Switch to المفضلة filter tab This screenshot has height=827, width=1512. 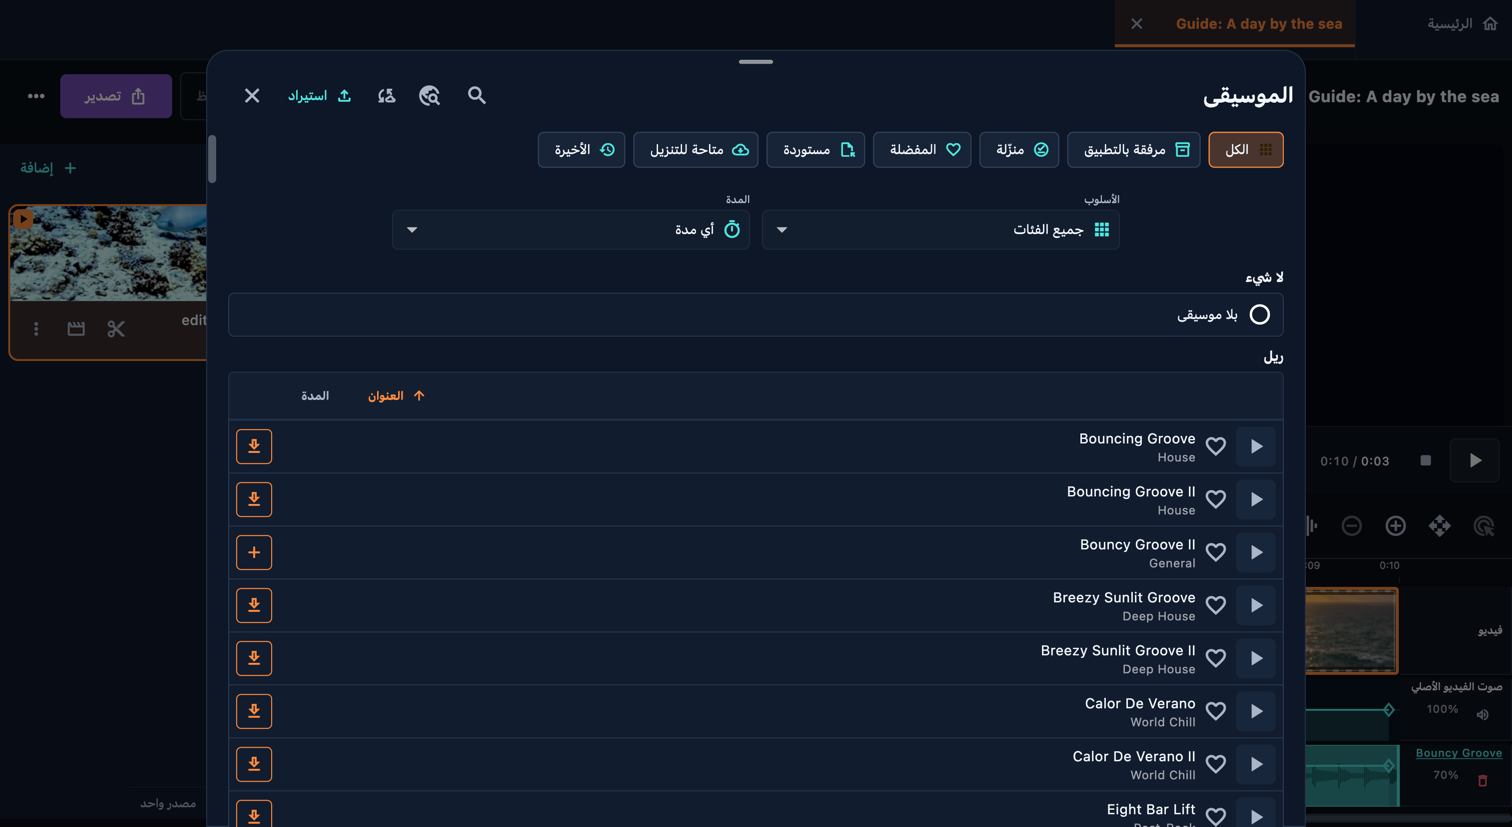point(922,150)
